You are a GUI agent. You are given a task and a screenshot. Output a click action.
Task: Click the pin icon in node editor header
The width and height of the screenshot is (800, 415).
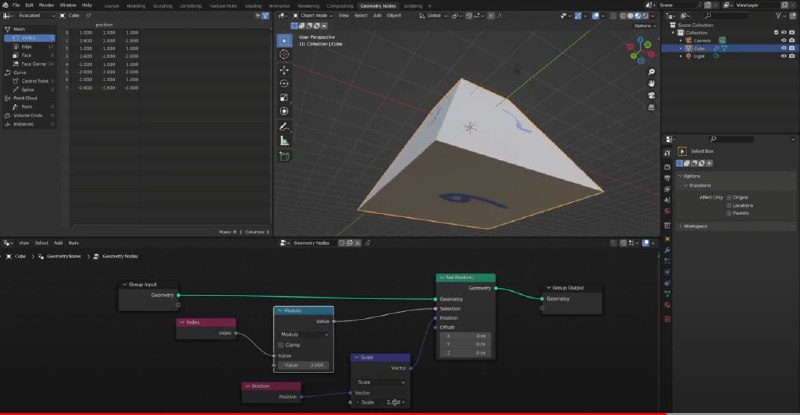tap(367, 243)
